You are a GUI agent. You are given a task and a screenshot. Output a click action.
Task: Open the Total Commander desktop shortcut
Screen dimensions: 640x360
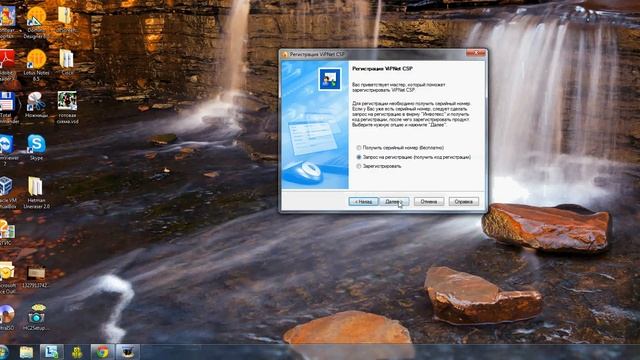click(7, 107)
